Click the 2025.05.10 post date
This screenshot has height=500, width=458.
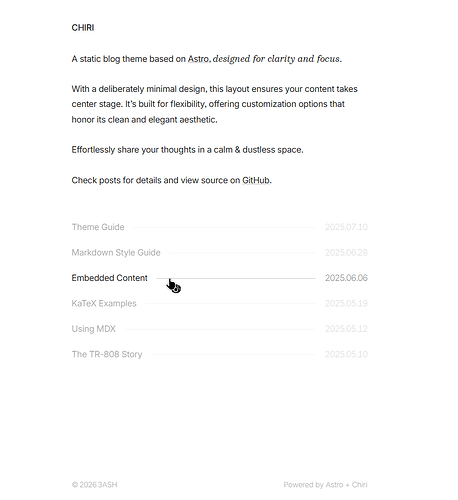click(346, 354)
